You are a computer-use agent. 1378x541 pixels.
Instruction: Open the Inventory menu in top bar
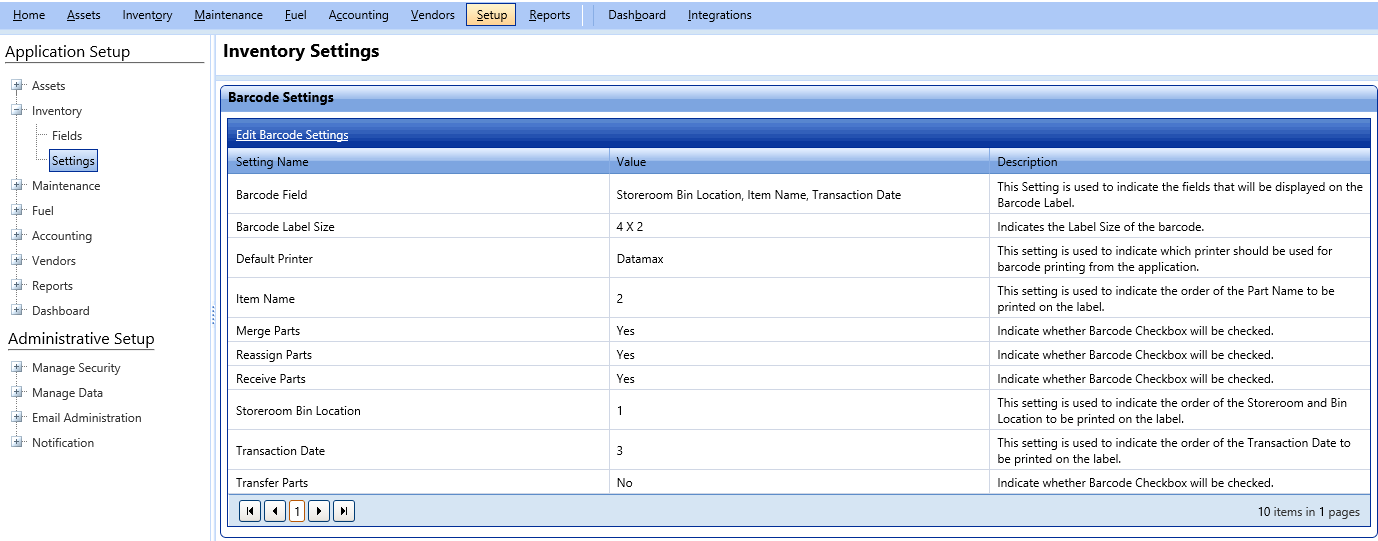(147, 15)
